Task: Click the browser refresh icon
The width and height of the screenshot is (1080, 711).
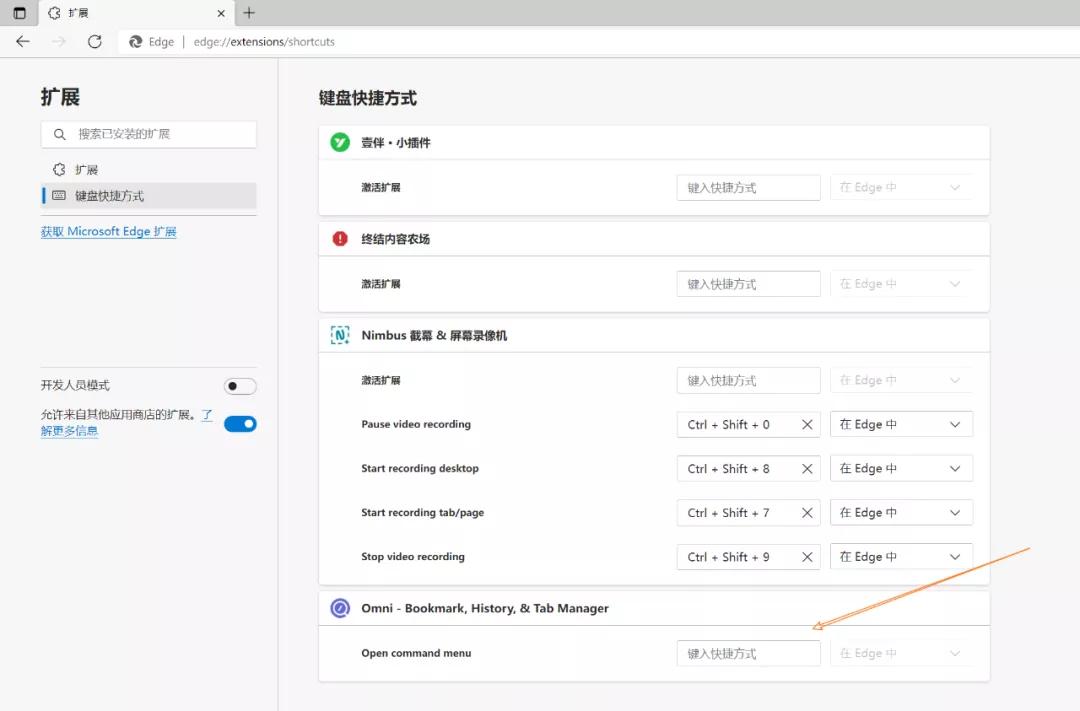Action: coord(94,42)
